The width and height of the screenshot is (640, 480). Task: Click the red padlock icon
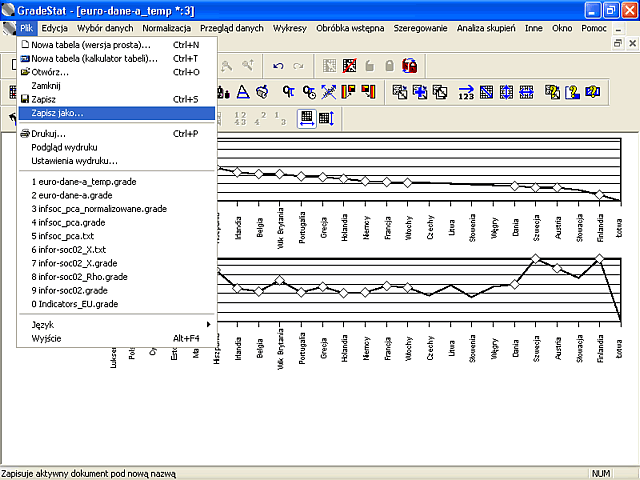coord(409,66)
